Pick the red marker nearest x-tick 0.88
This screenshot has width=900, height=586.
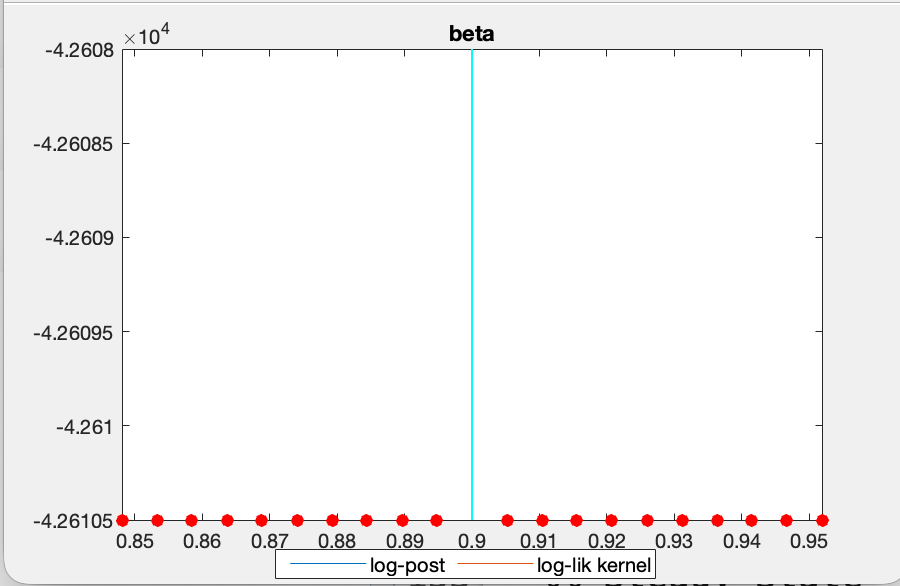[332, 520]
